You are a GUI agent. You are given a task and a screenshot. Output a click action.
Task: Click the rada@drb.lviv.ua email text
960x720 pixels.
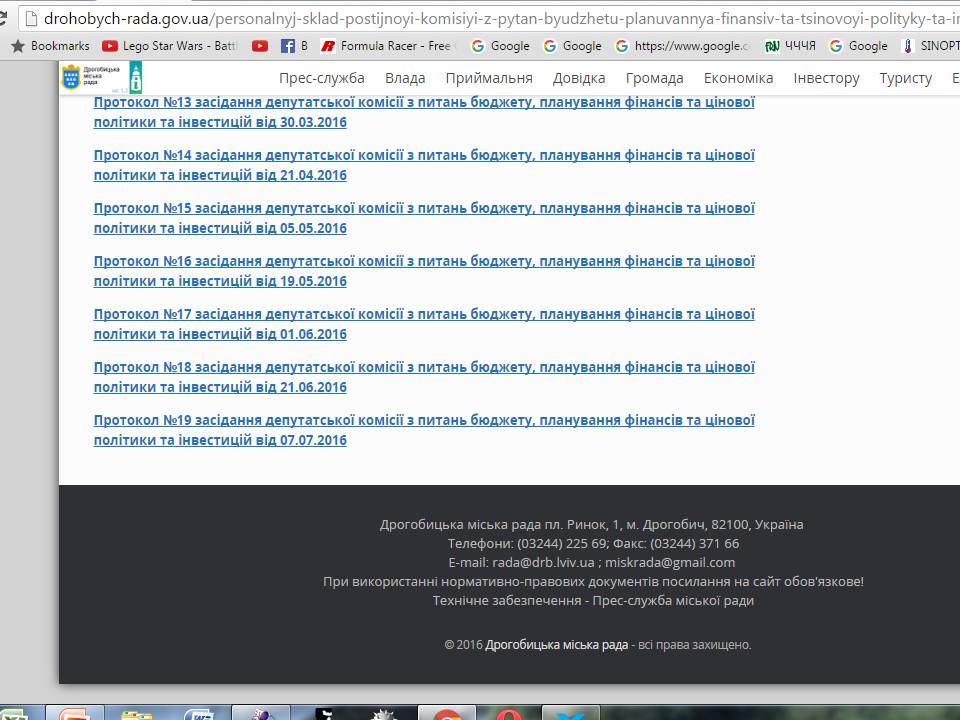tap(543, 563)
